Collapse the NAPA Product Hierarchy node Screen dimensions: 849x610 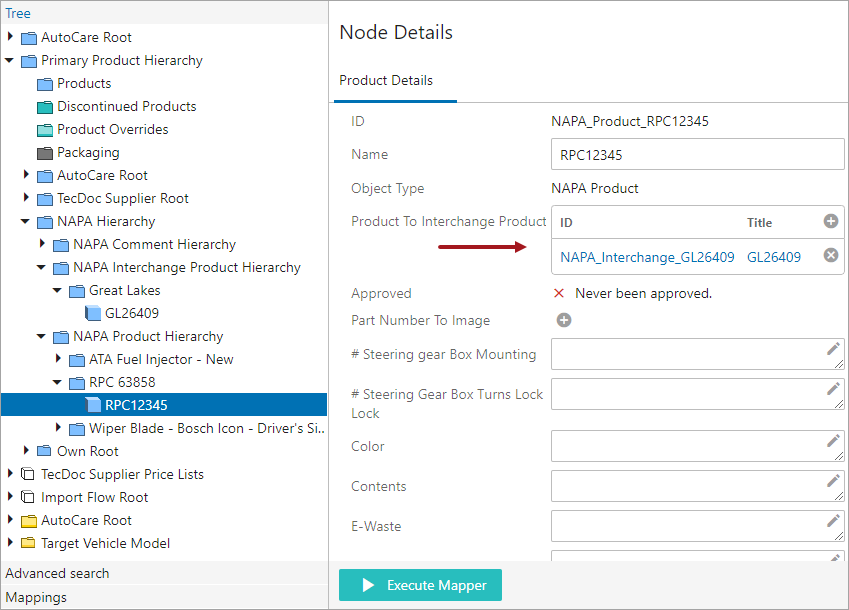[x=41, y=336]
